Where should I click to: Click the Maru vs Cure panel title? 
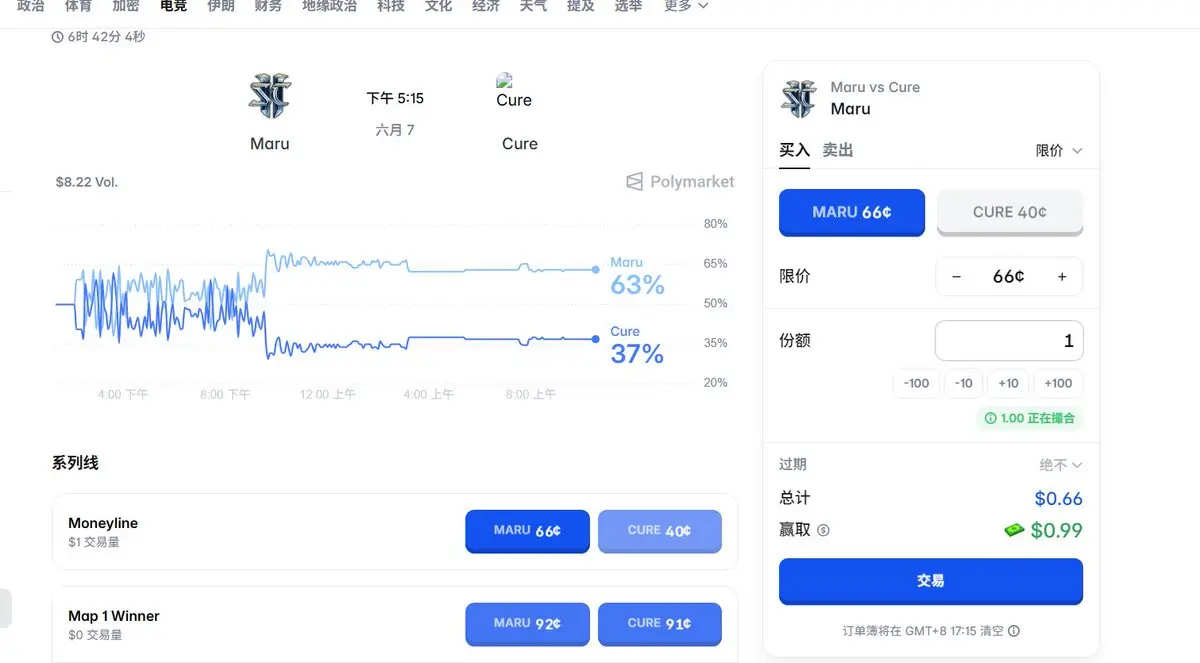pos(875,87)
